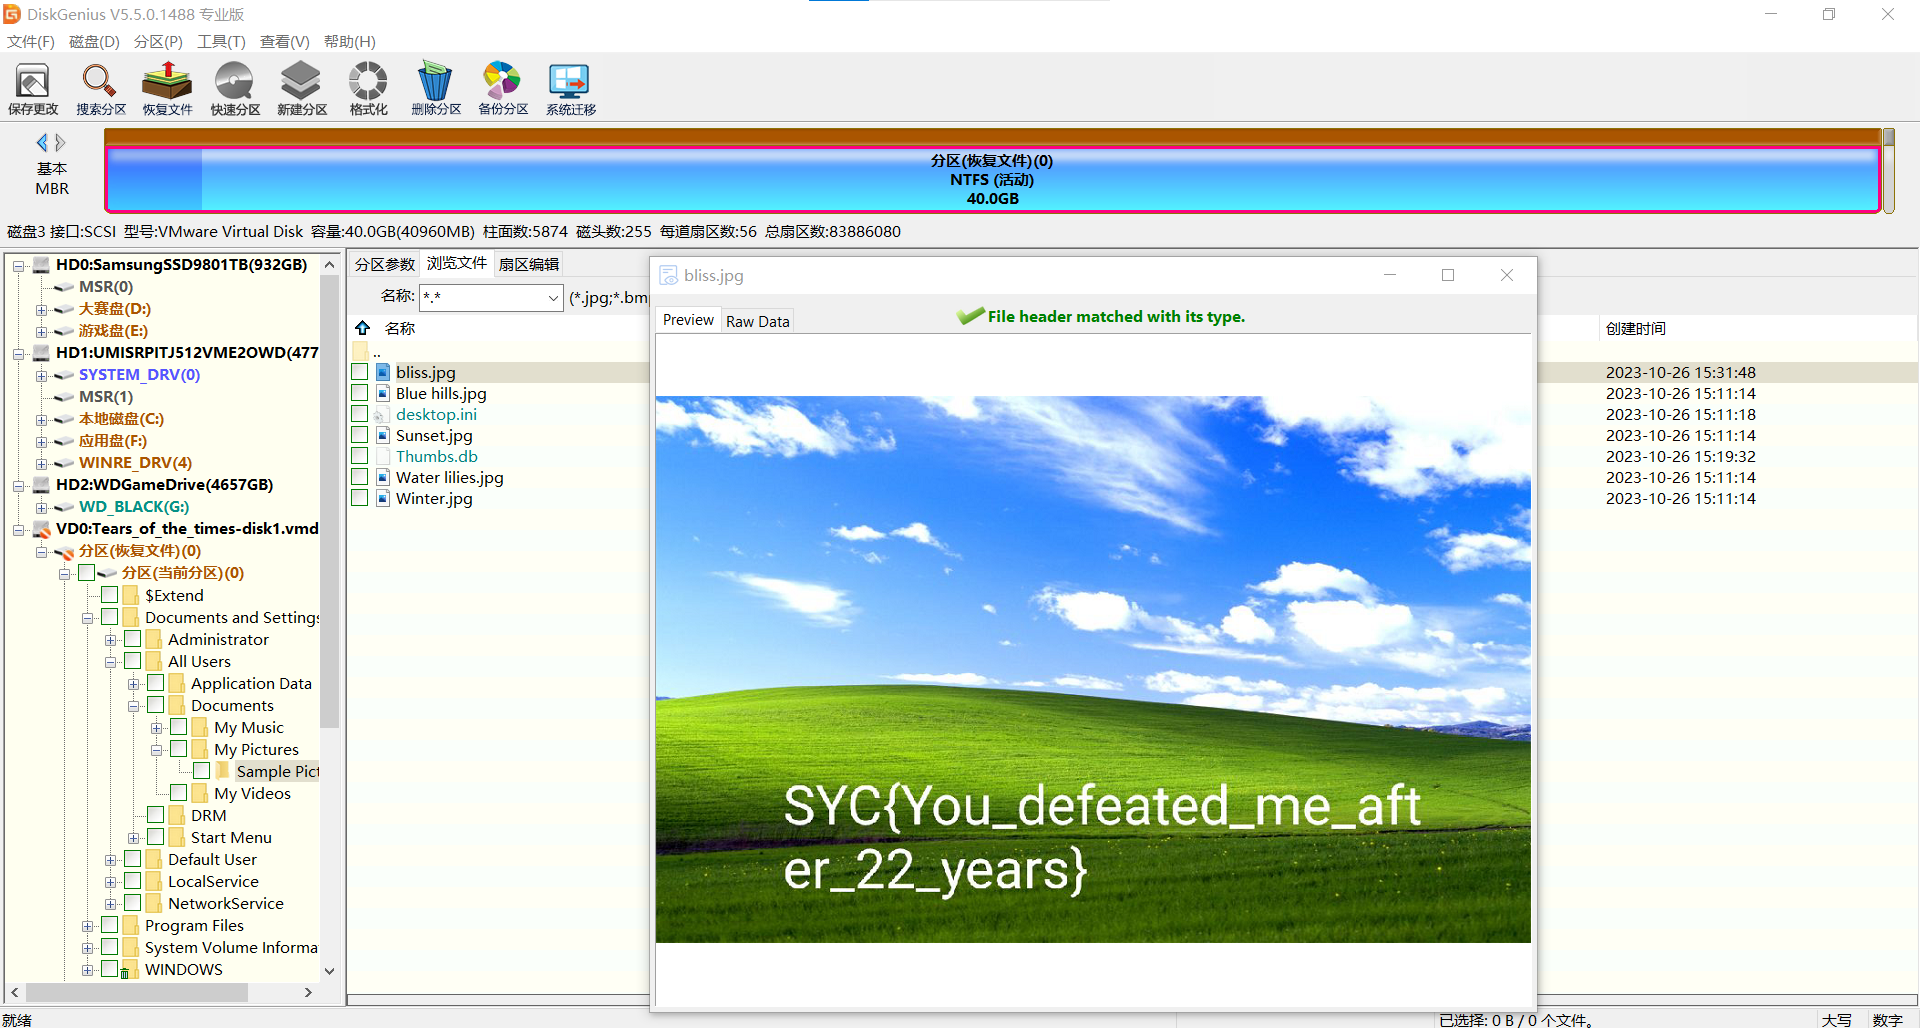Click the up-folder arrow icon beside 名称

pyautogui.click(x=363, y=328)
